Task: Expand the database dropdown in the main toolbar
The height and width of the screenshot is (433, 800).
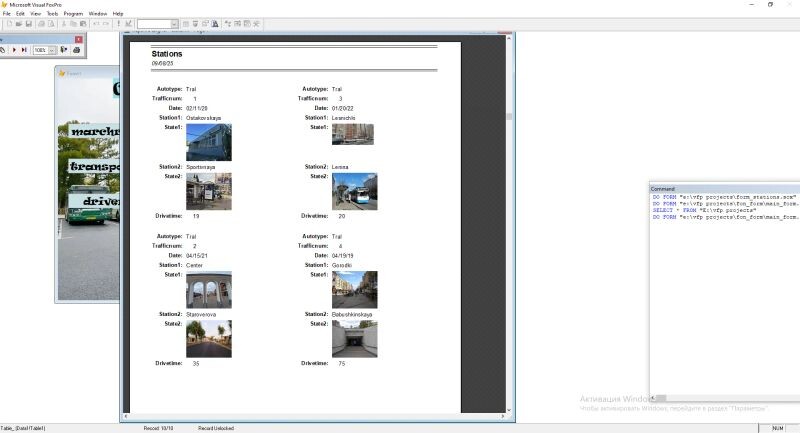Action: (174, 23)
